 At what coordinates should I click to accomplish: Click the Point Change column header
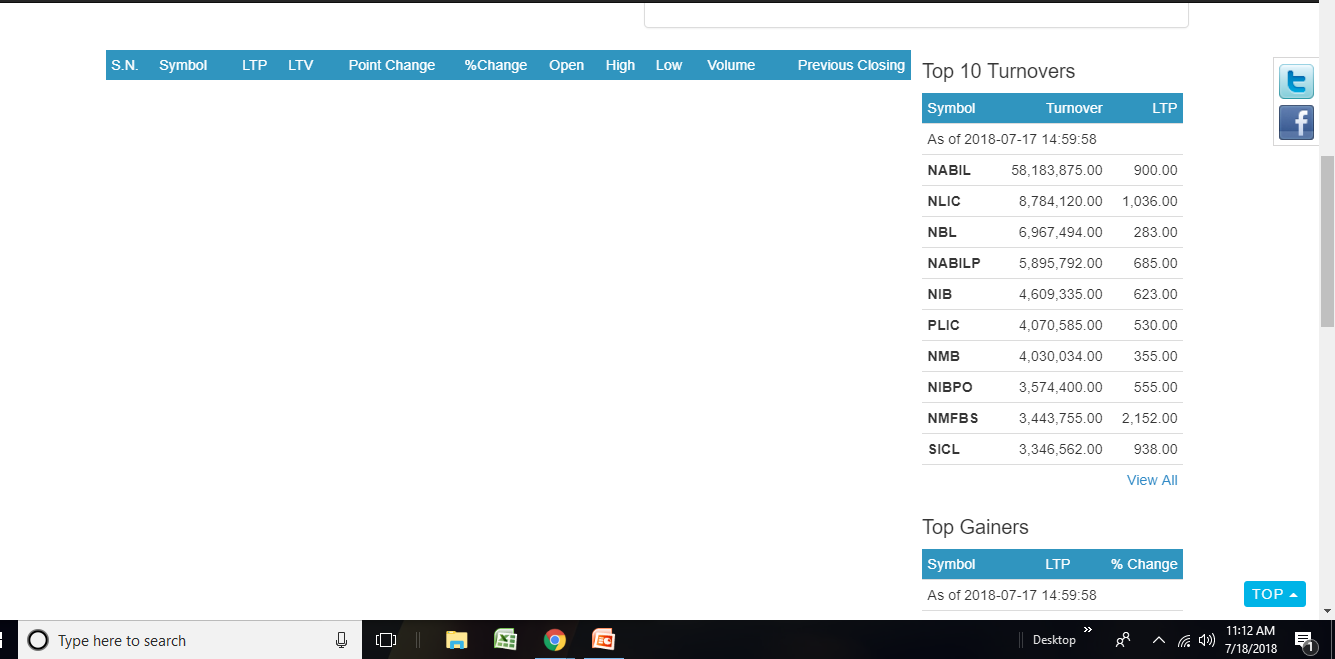pos(391,65)
